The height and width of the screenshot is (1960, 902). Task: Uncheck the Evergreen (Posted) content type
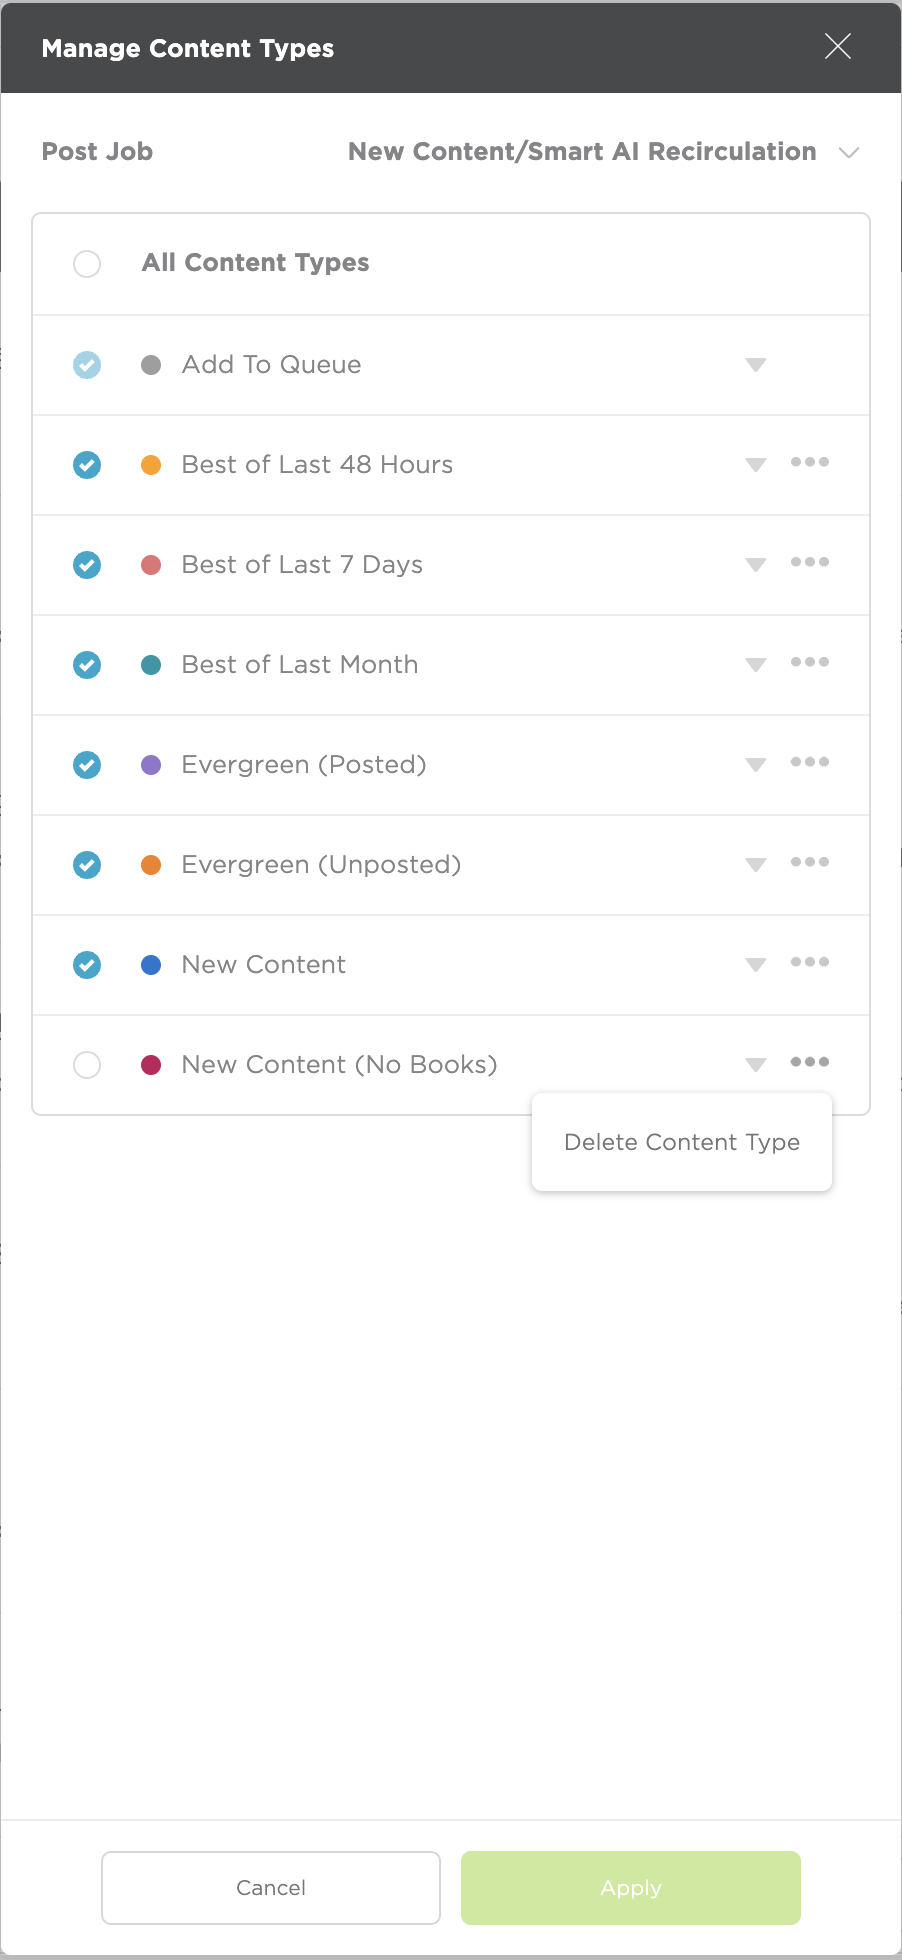[87, 765]
